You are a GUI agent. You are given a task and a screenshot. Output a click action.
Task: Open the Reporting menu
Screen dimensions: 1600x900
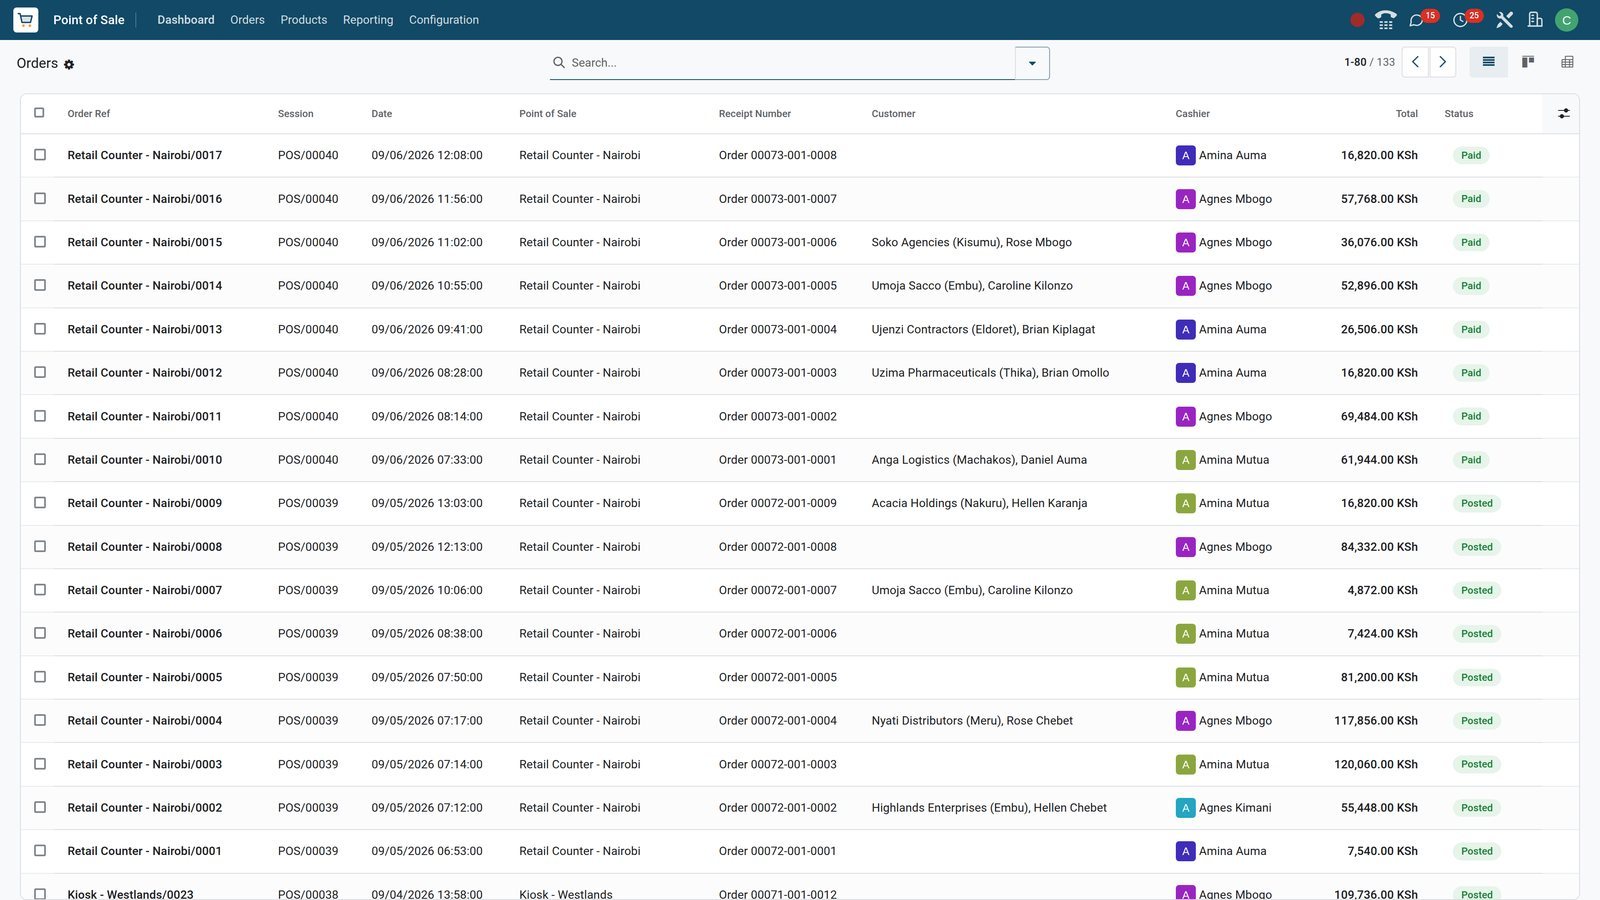(x=368, y=20)
